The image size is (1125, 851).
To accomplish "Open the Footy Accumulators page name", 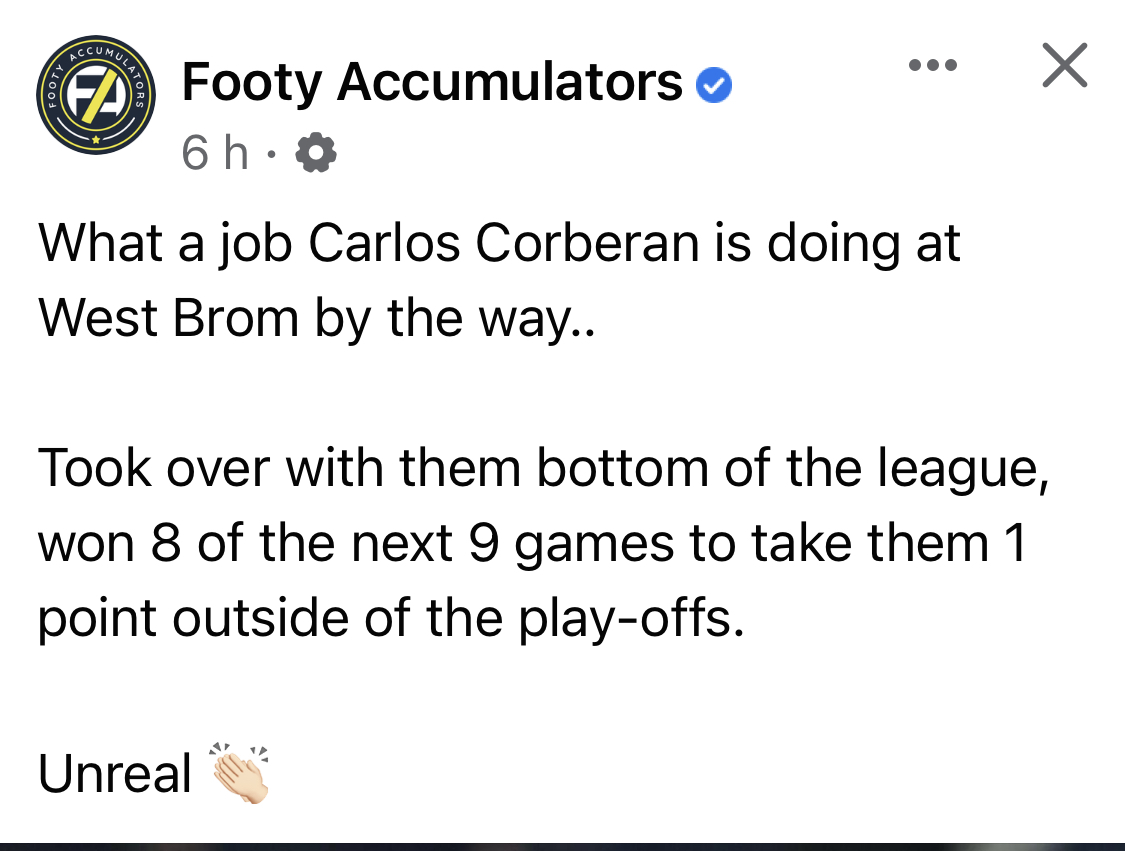I will click(432, 81).
